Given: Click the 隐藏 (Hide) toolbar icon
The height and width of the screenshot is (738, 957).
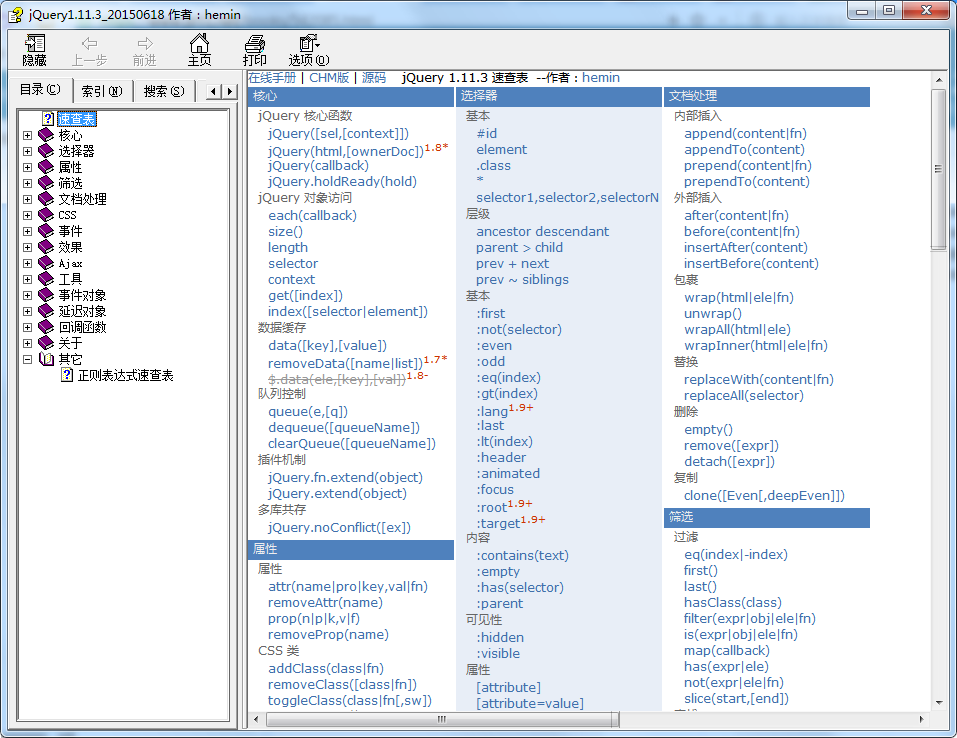Looking at the screenshot, I should coord(33,48).
